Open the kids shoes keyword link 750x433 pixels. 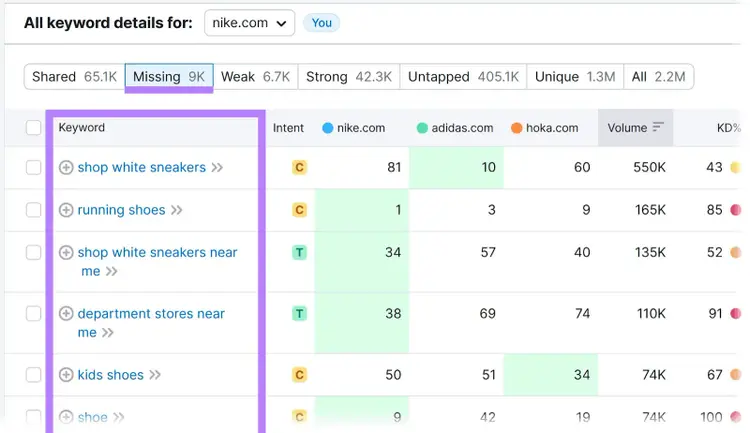coord(110,375)
